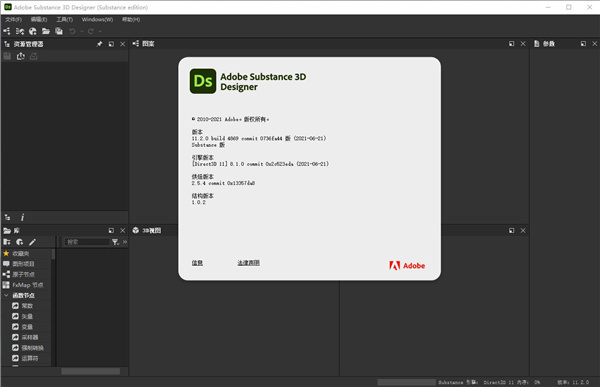Image resolution: width=600 pixels, height=387 pixels.
Task: Click the new graph icon in main toolbar
Action: (x=7, y=31)
